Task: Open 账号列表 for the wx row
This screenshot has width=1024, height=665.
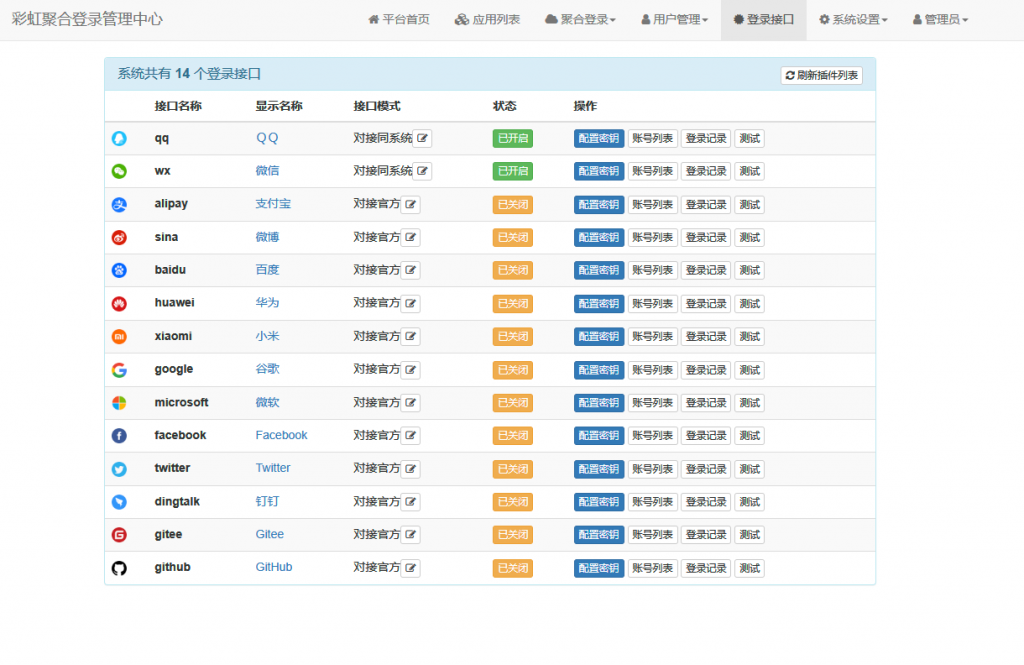Action: pyautogui.click(x=652, y=171)
